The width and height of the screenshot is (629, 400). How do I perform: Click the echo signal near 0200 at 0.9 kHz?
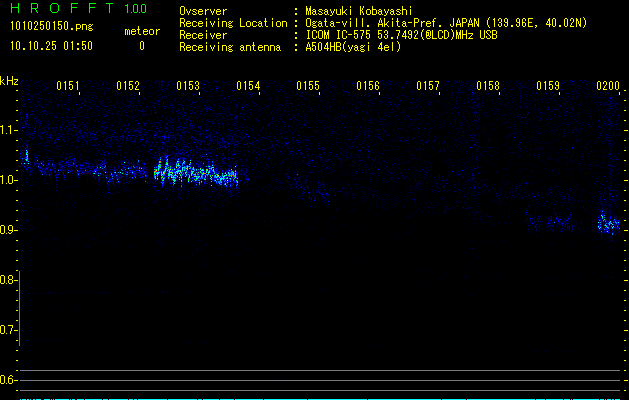(x=609, y=223)
